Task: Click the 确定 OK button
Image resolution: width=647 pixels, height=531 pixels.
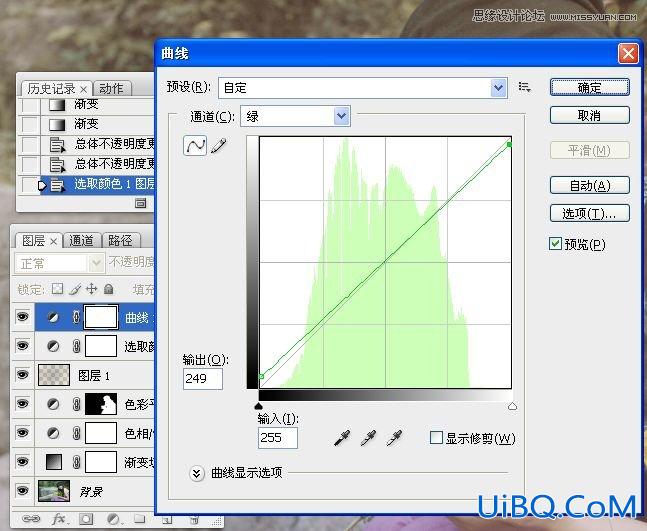Action: click(x=590, y=87)
